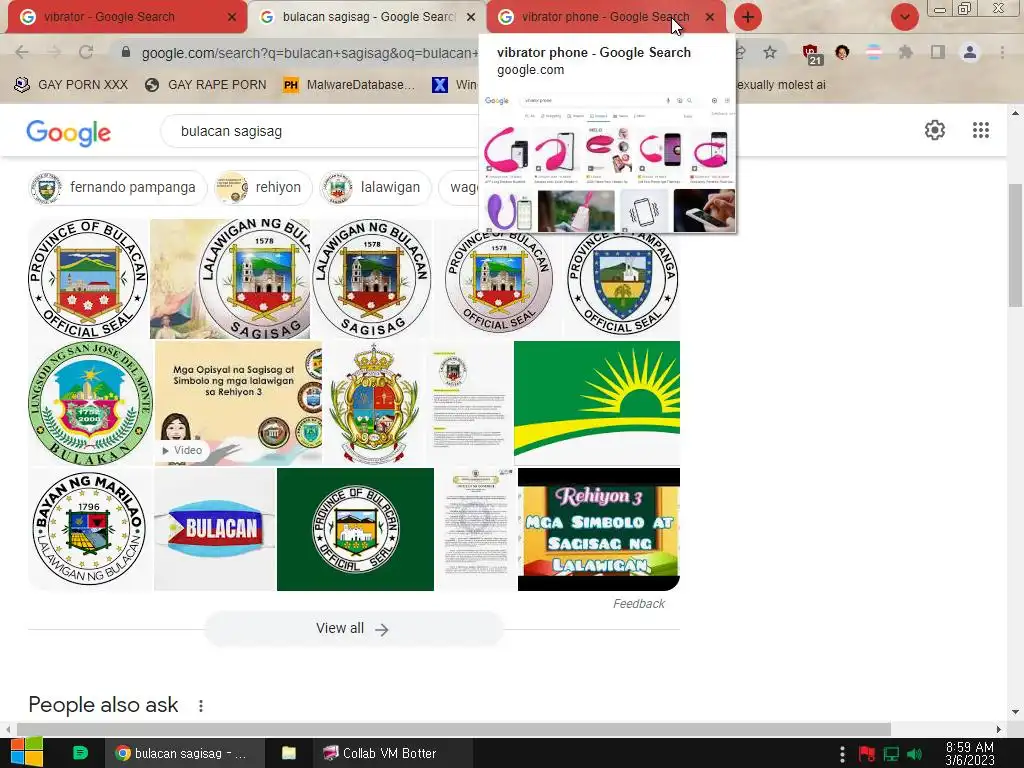
Task: Open the green-background Province of Bulacan seal
Action: (x=355, y=530)
